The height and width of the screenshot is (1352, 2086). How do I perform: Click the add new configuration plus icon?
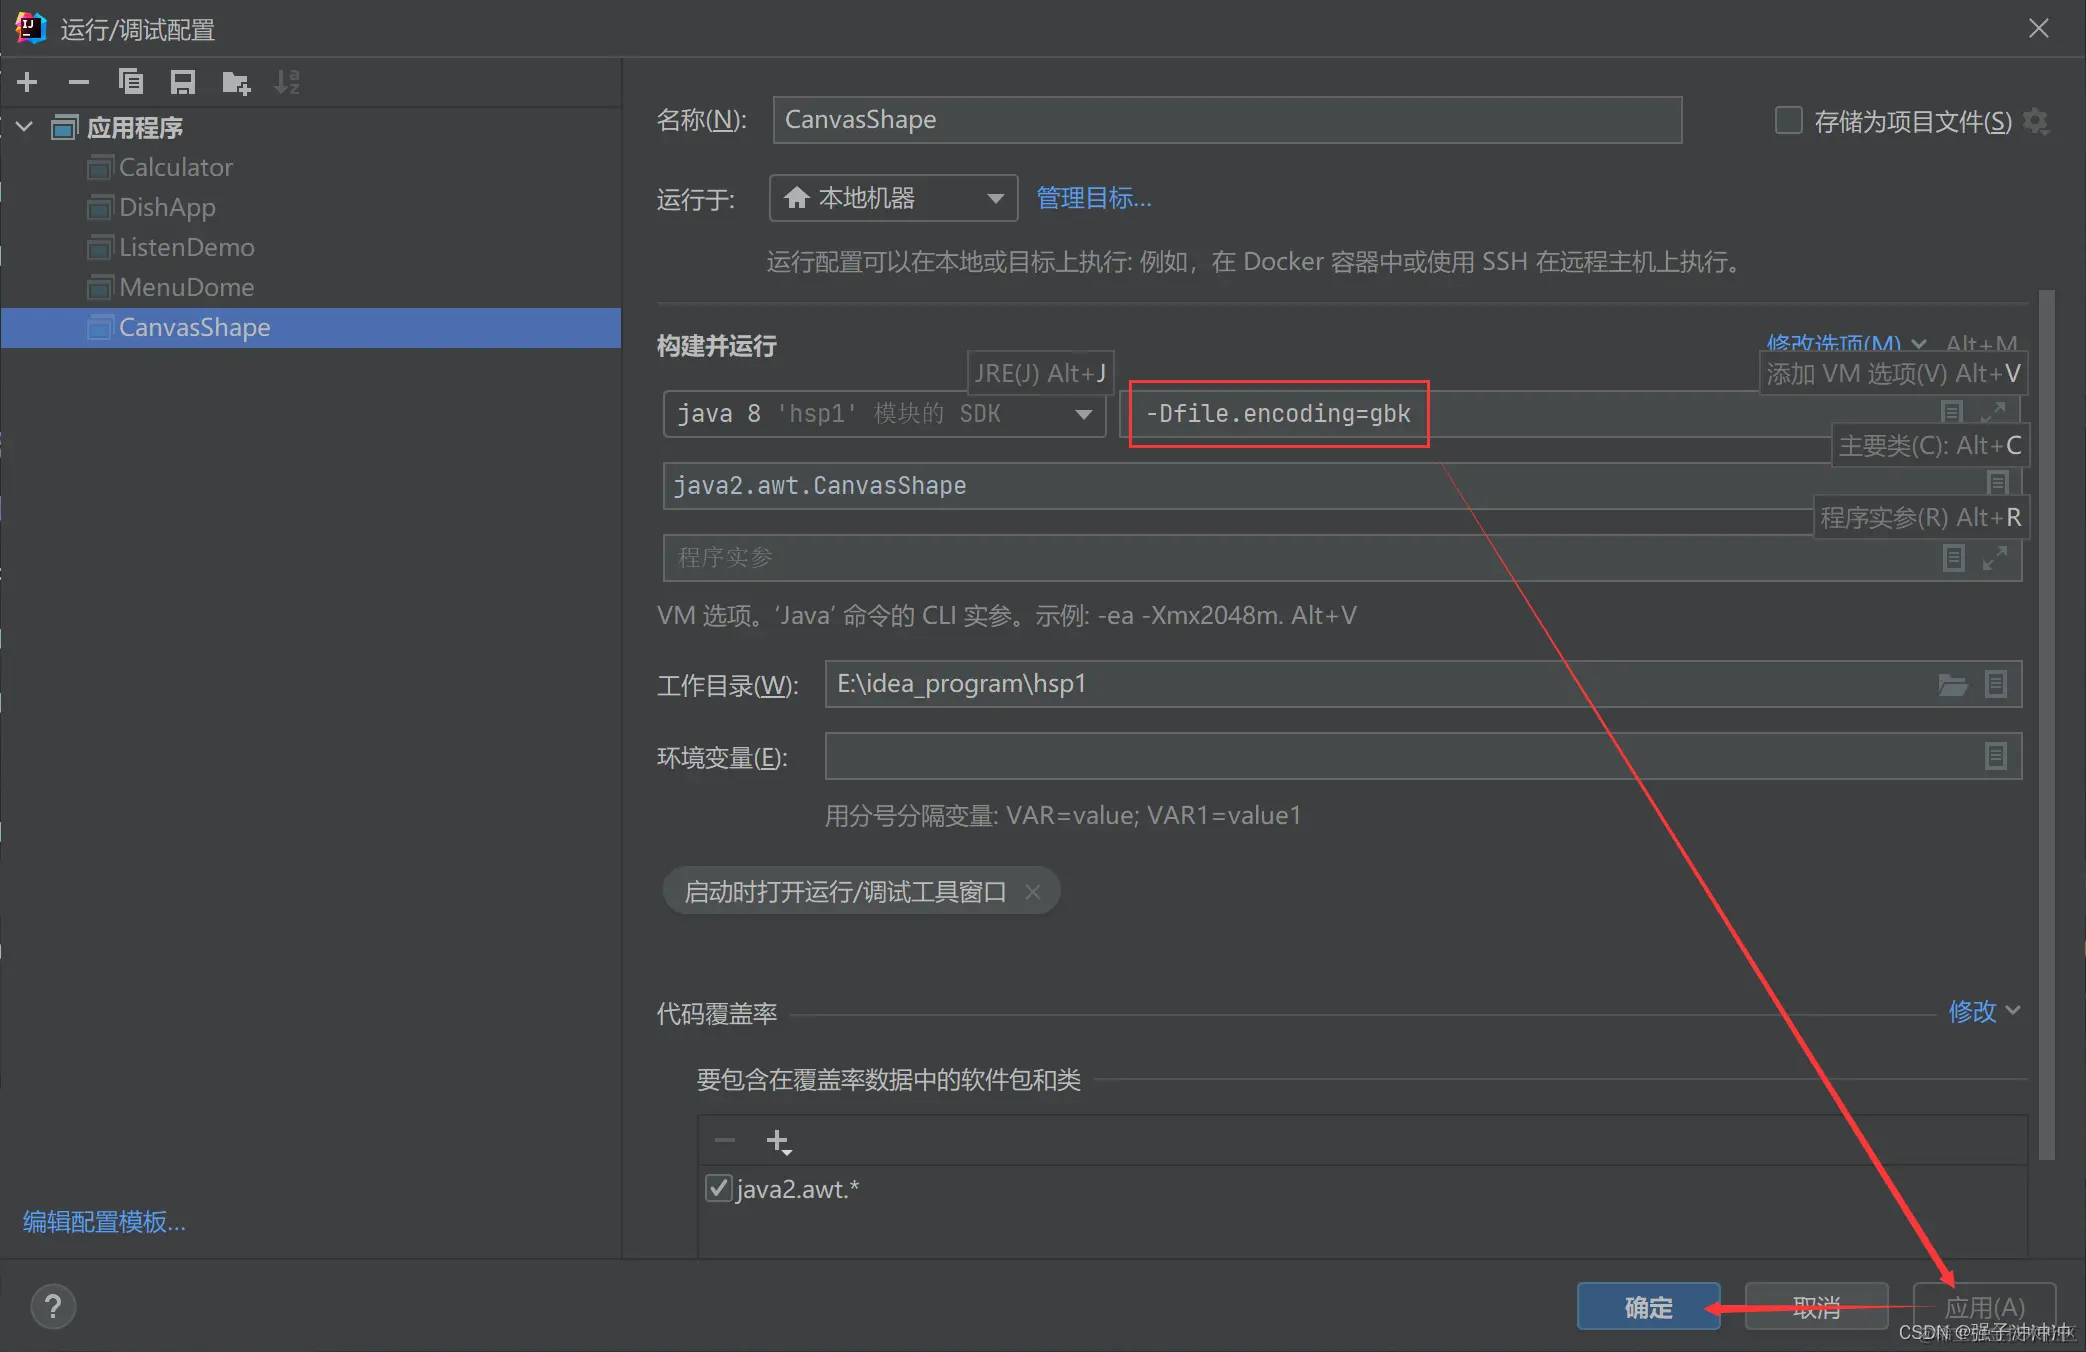[27, 82]
